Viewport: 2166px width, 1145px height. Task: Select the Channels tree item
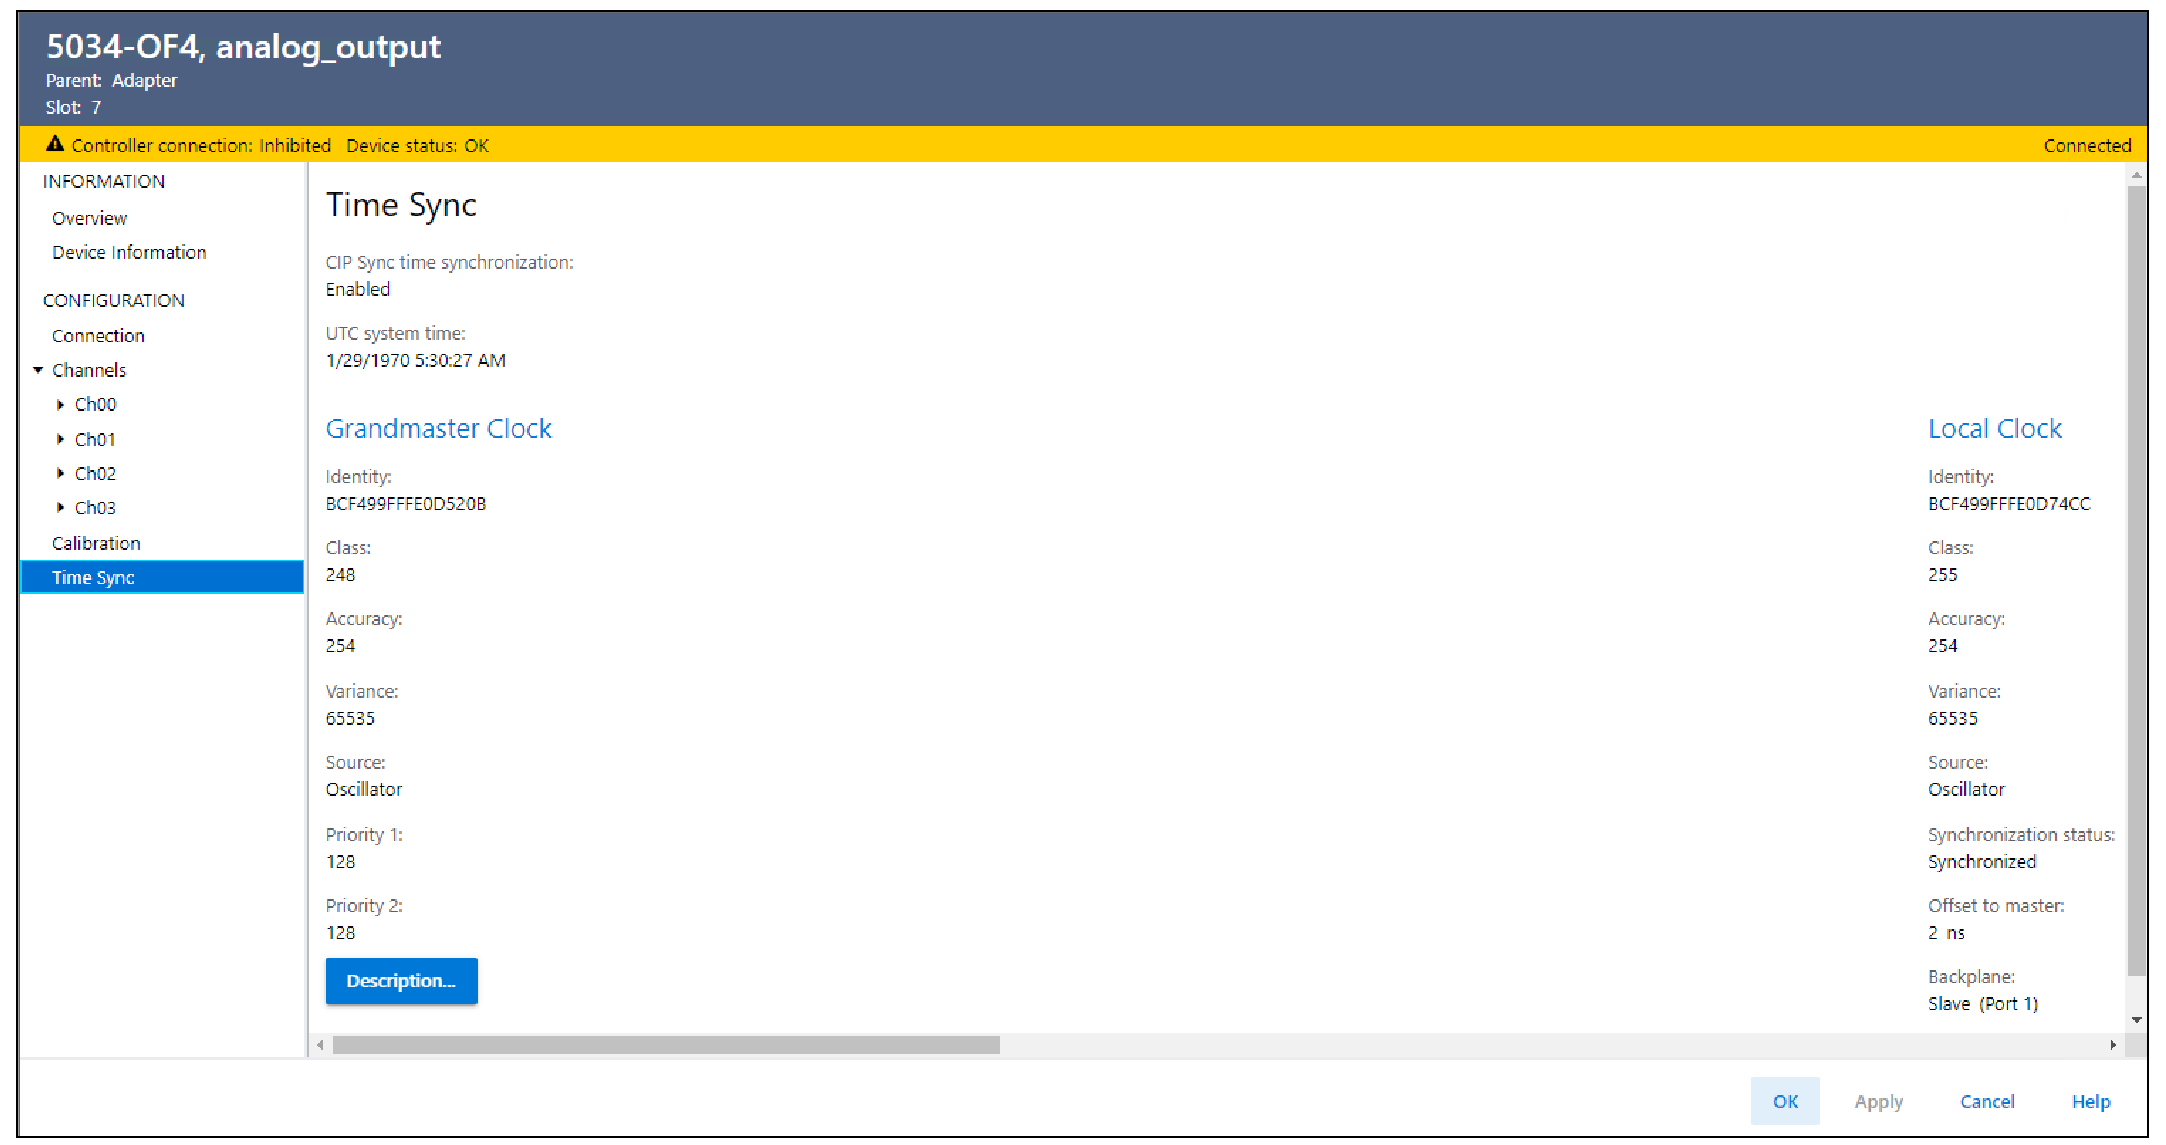click(89, 370)
